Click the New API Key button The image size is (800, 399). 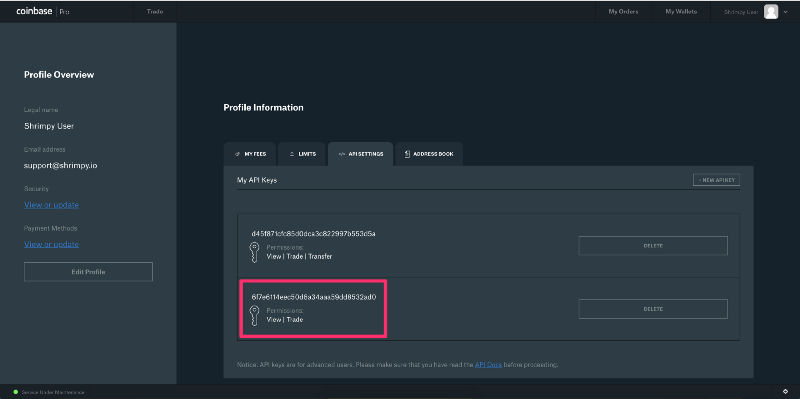pos(716,180)
